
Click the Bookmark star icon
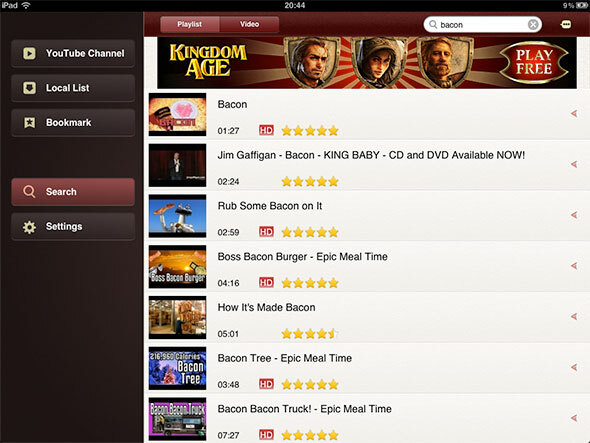[29, 123]
